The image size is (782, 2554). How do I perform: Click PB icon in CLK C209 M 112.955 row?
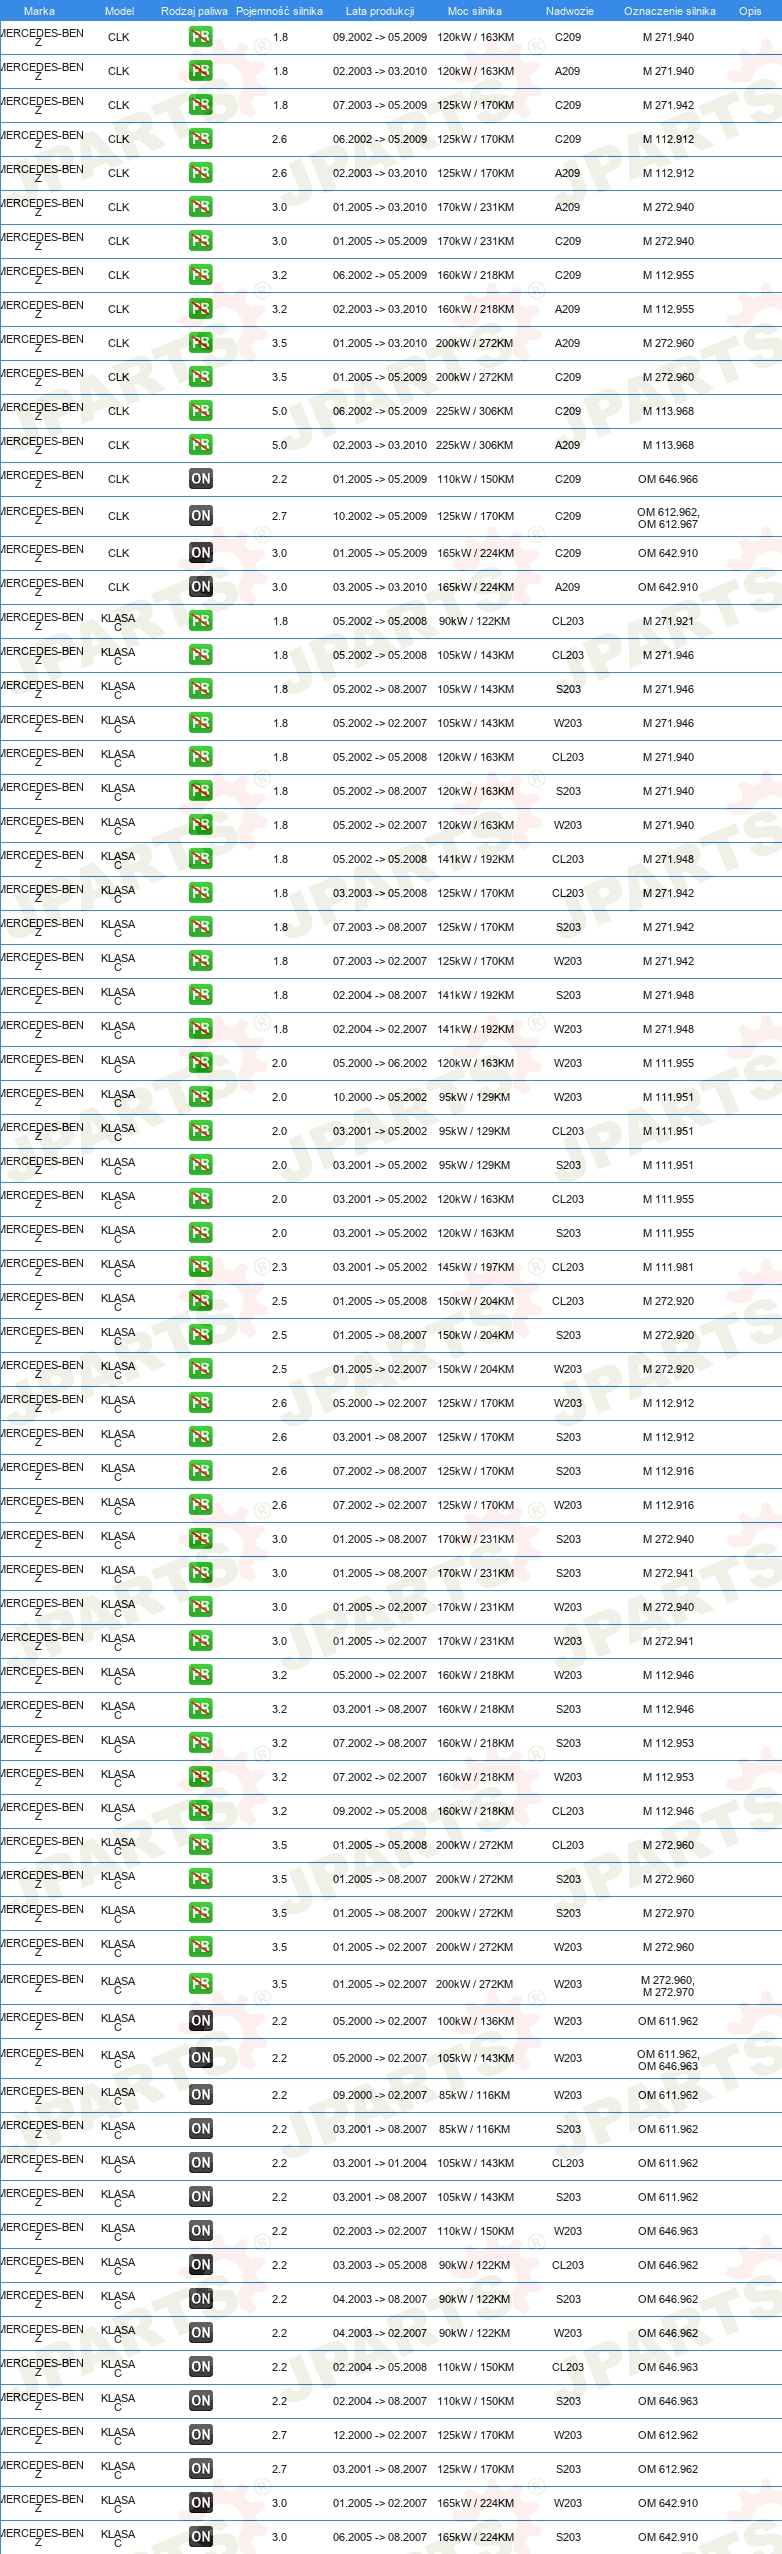pyautogui.click(x=201, y=275)
